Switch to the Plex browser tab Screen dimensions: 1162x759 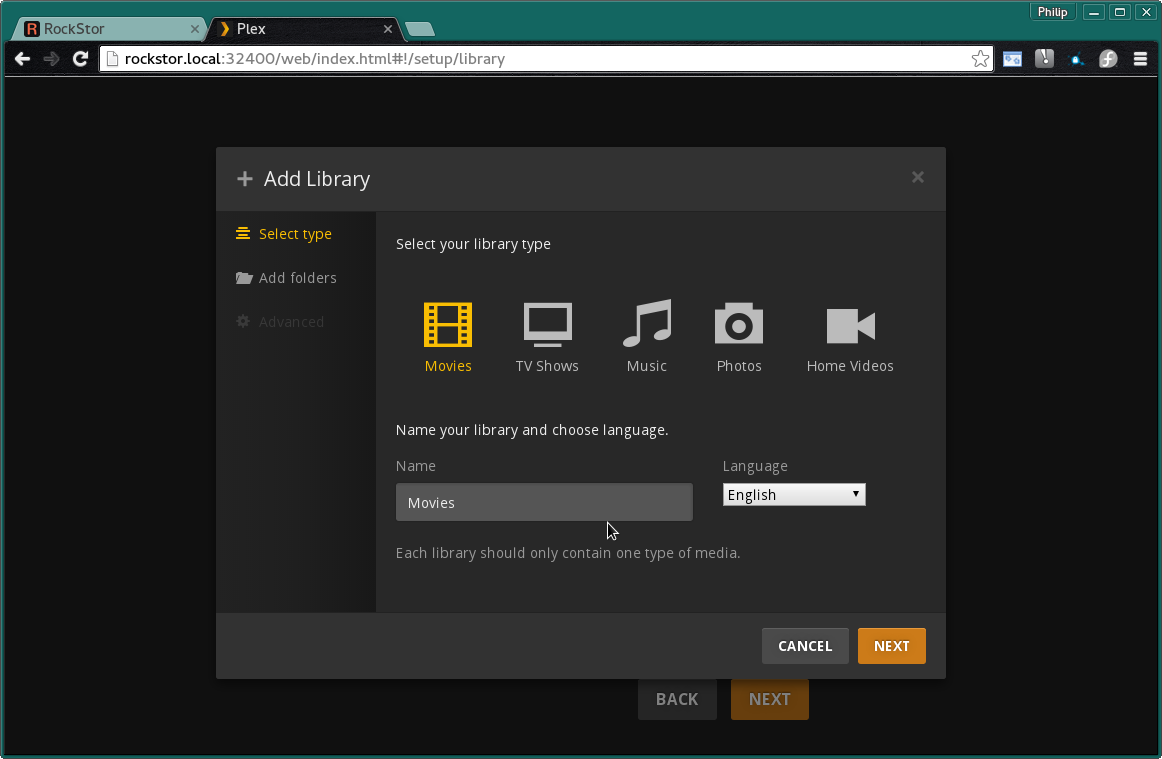pyautogui.click(x=305, y=29)
